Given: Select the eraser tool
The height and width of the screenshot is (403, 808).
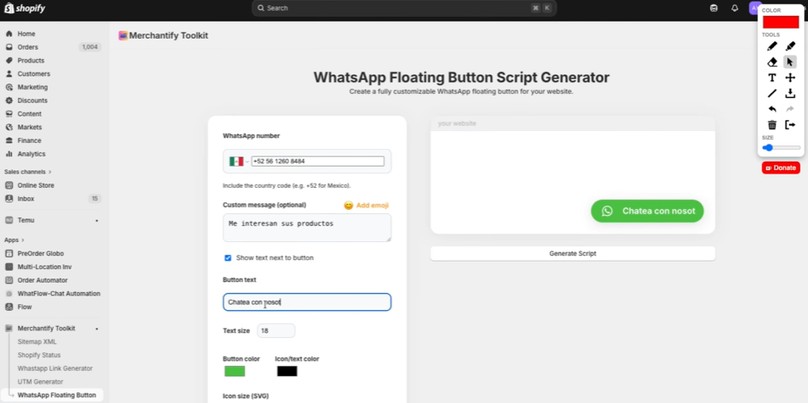Looking at the screenshot, I should tap(772, 62).
